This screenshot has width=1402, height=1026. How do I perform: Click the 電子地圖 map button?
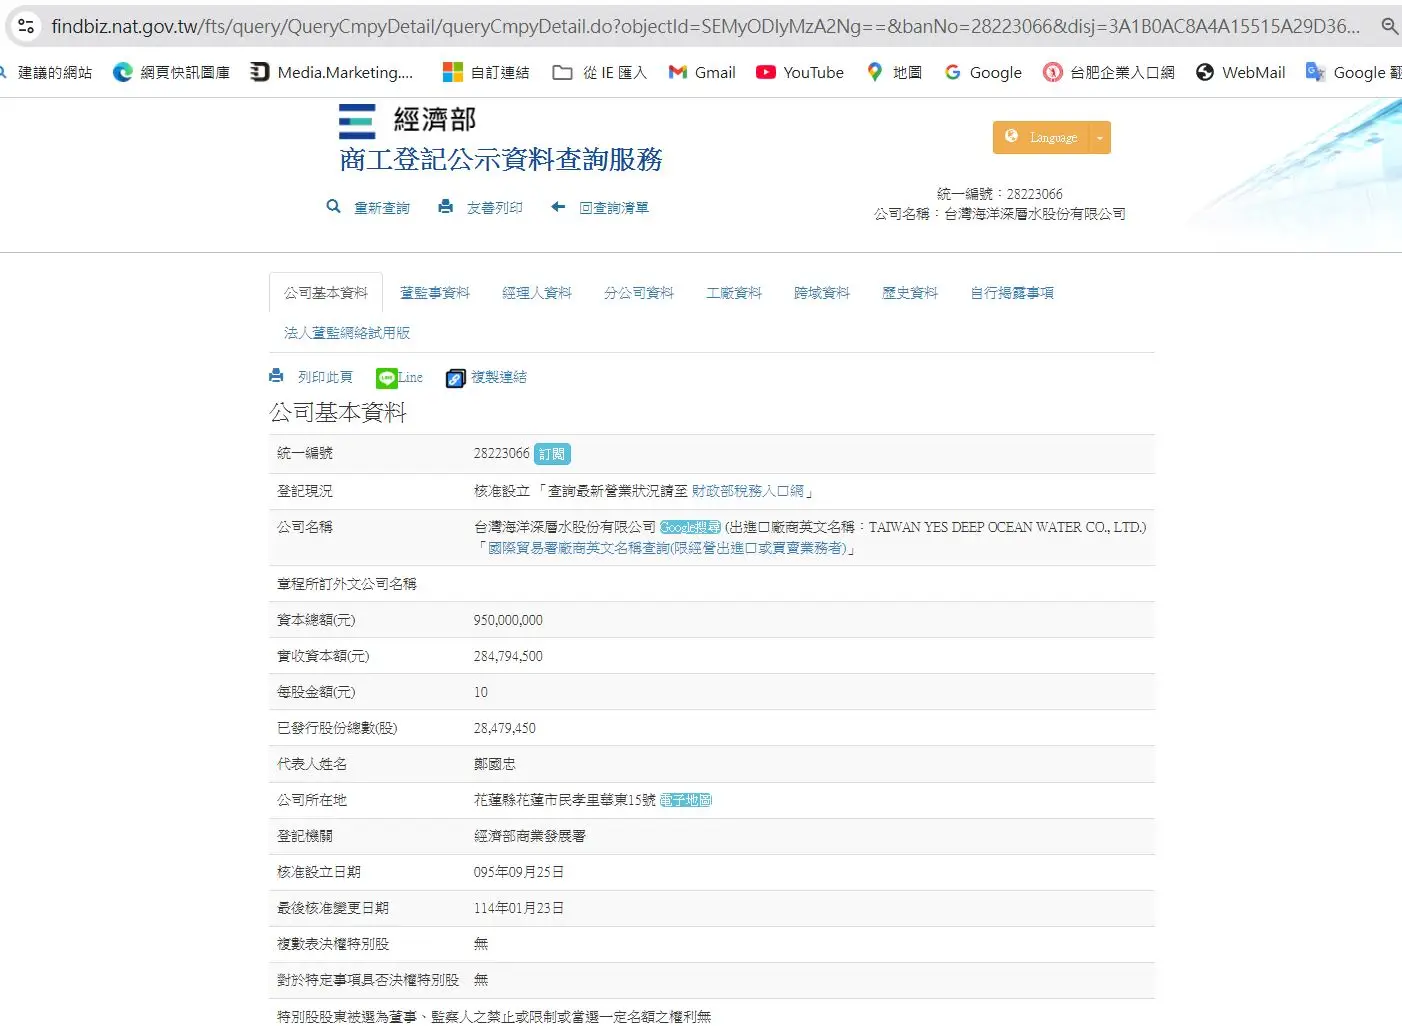pos(686,800)
